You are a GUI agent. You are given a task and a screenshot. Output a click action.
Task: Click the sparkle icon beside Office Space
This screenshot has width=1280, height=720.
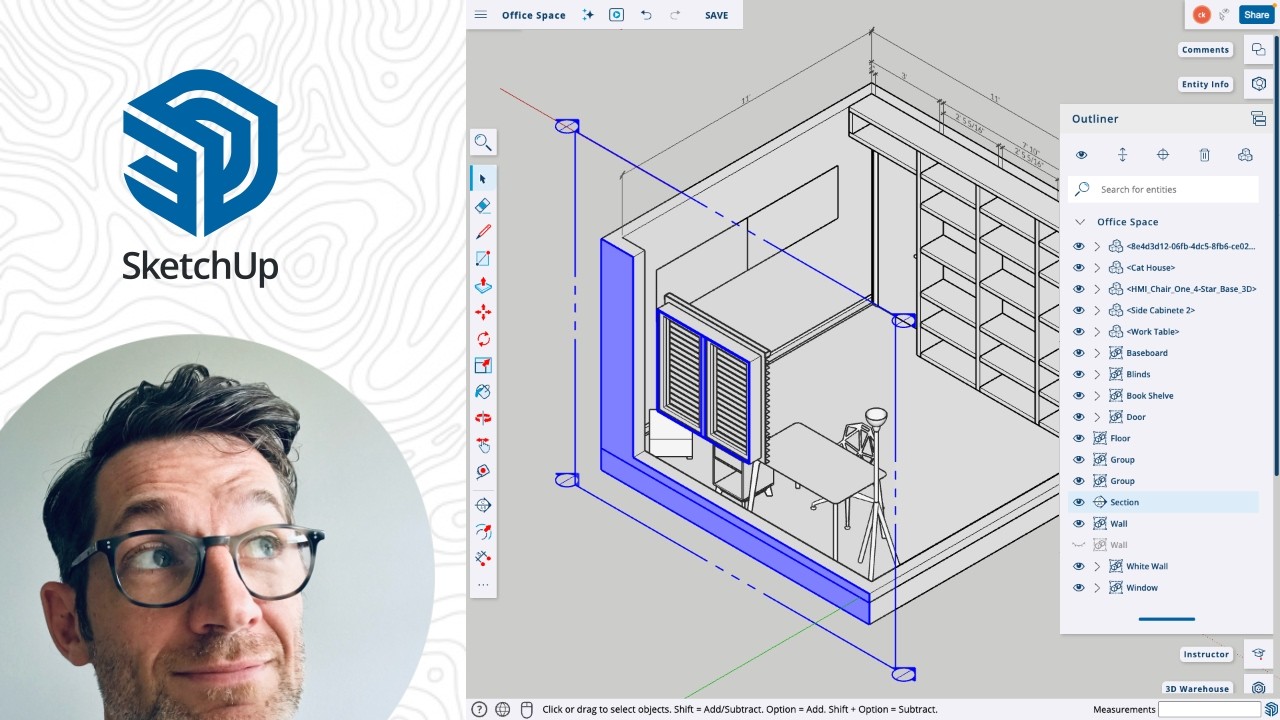(588, 15)
